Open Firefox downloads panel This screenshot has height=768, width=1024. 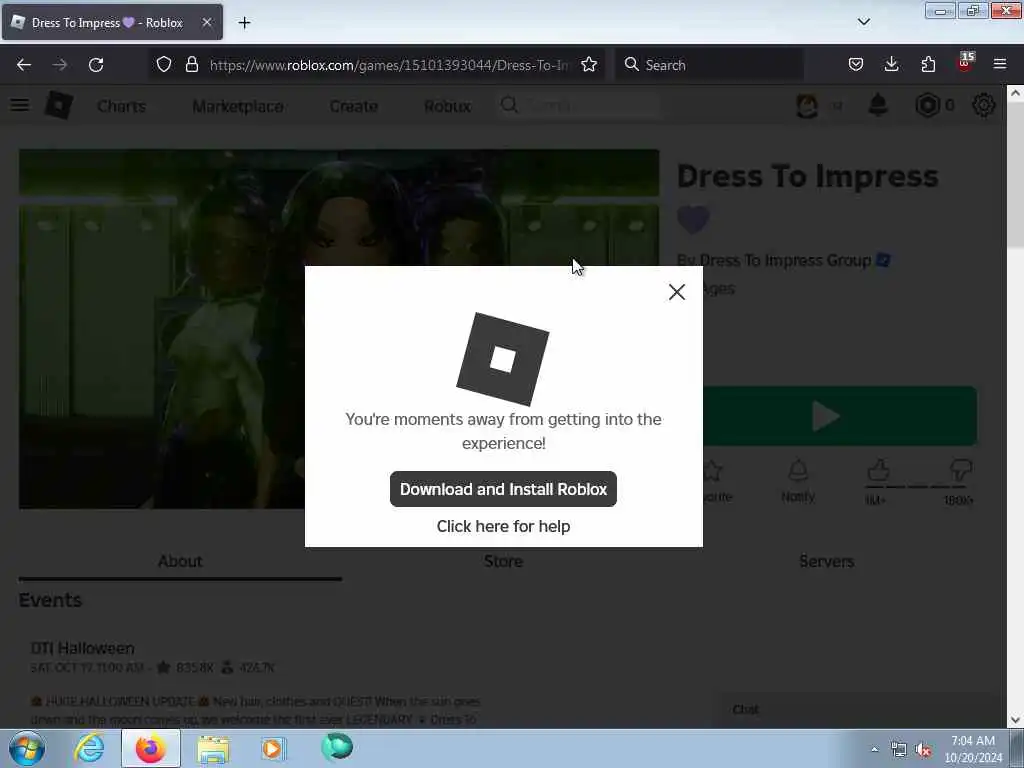tap(891, 65)
